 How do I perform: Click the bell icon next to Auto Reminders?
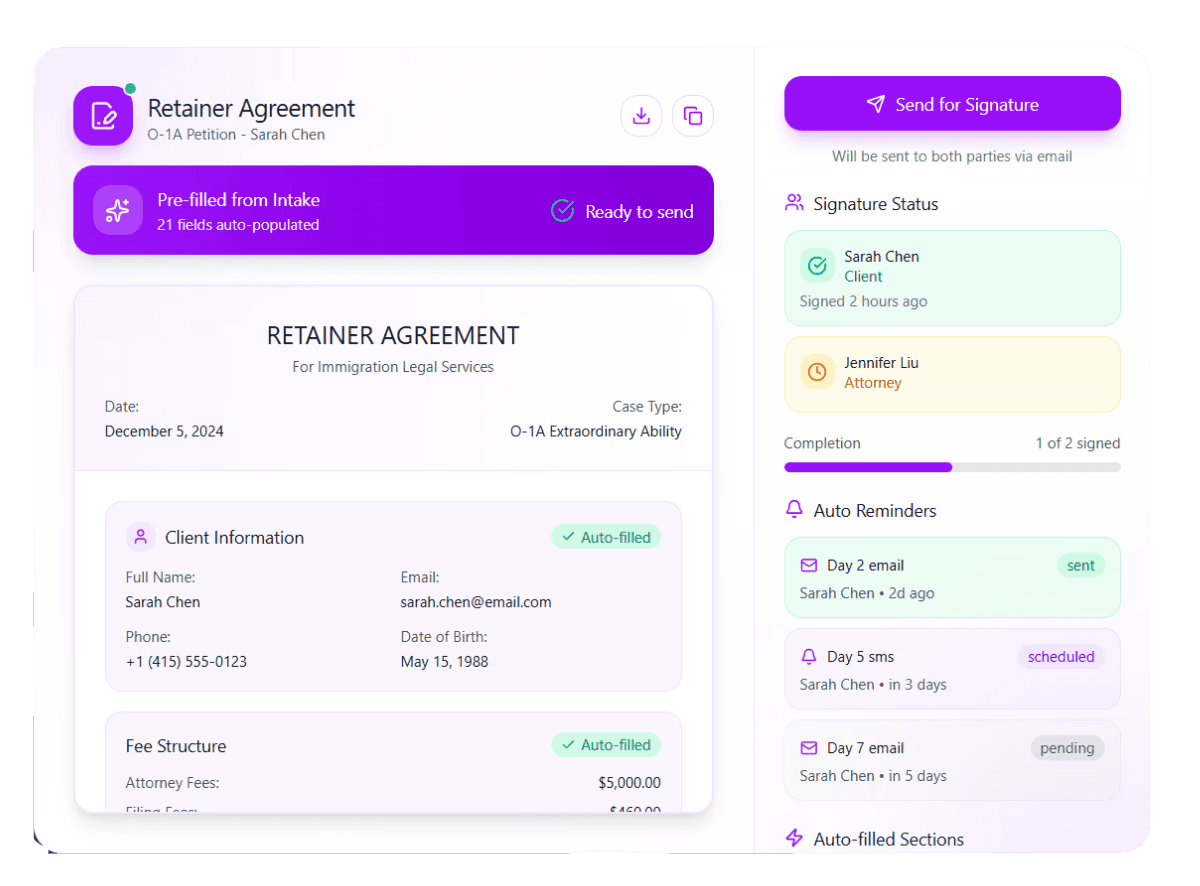[x=793, y=509]
